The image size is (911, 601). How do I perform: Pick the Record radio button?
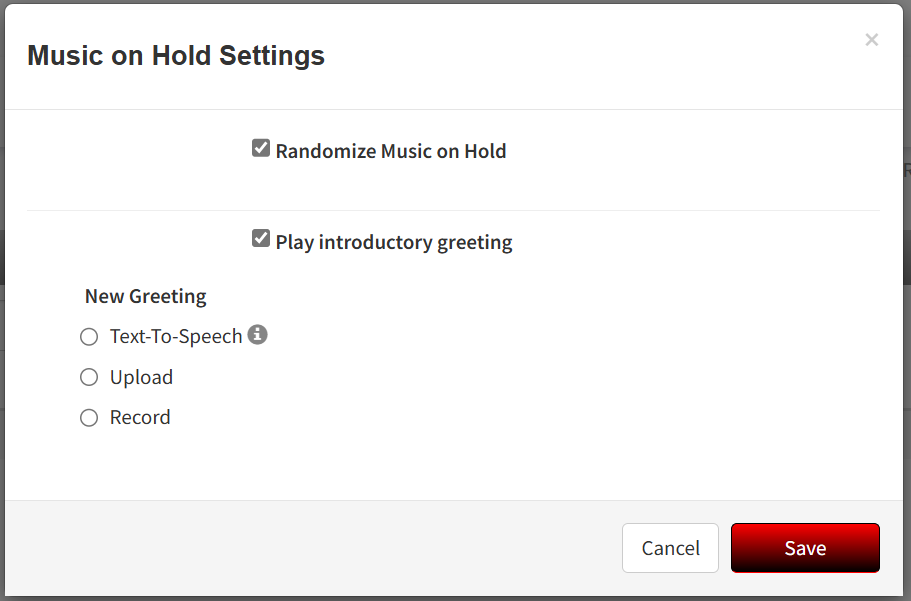tap(89, 417)
